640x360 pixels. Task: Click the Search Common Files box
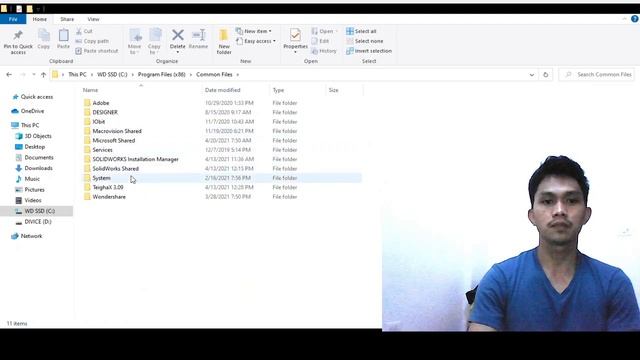[597, 75]
